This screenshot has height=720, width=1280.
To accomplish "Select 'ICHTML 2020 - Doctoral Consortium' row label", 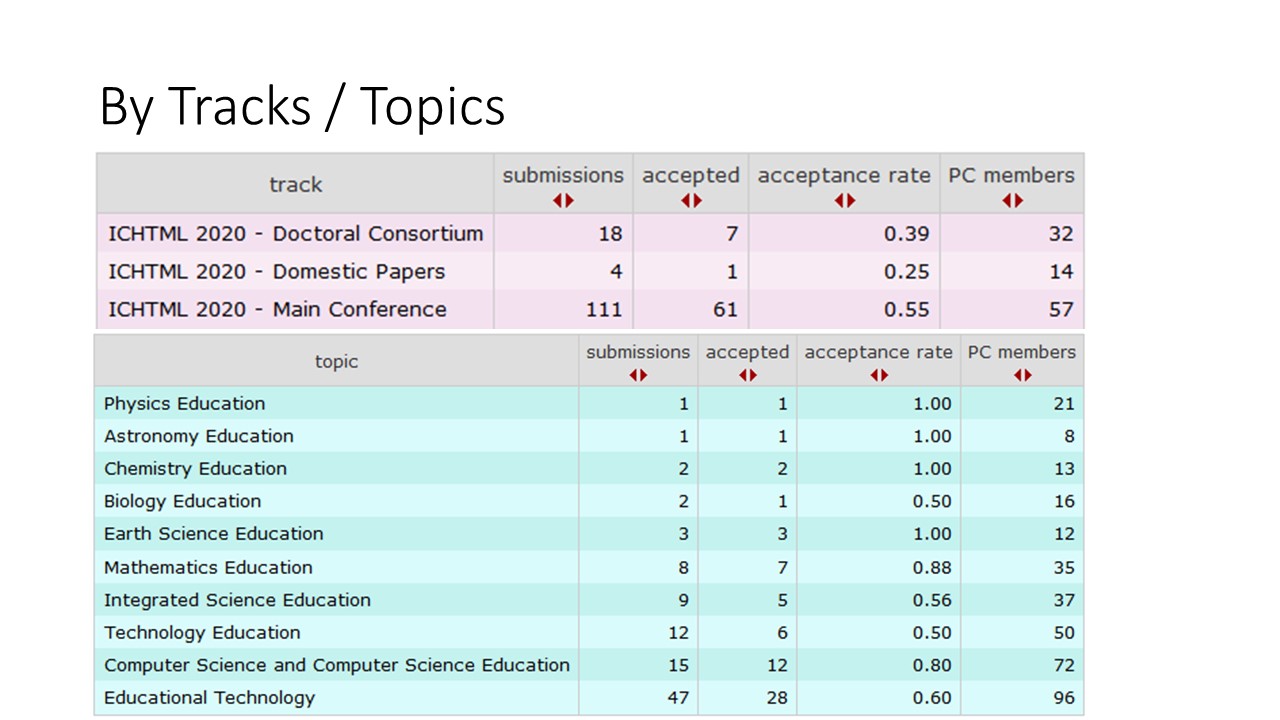I will [x=296, y=234].
